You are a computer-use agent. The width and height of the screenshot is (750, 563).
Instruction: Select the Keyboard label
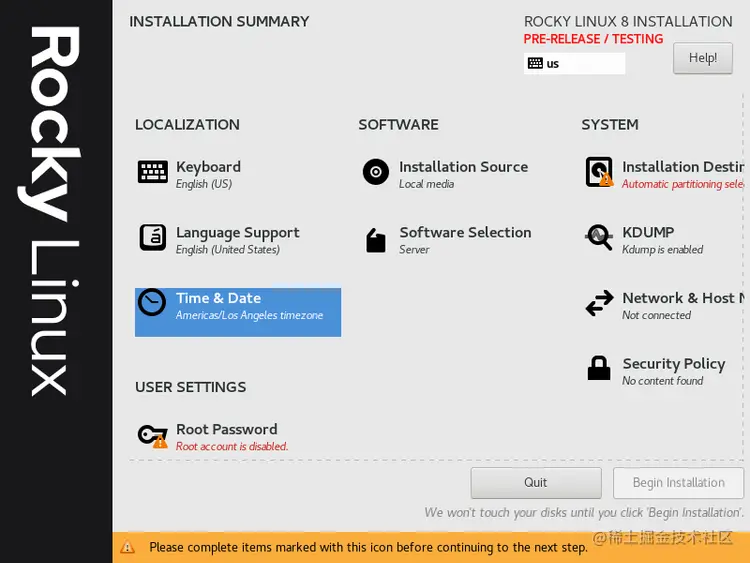[x=208, y=167]
